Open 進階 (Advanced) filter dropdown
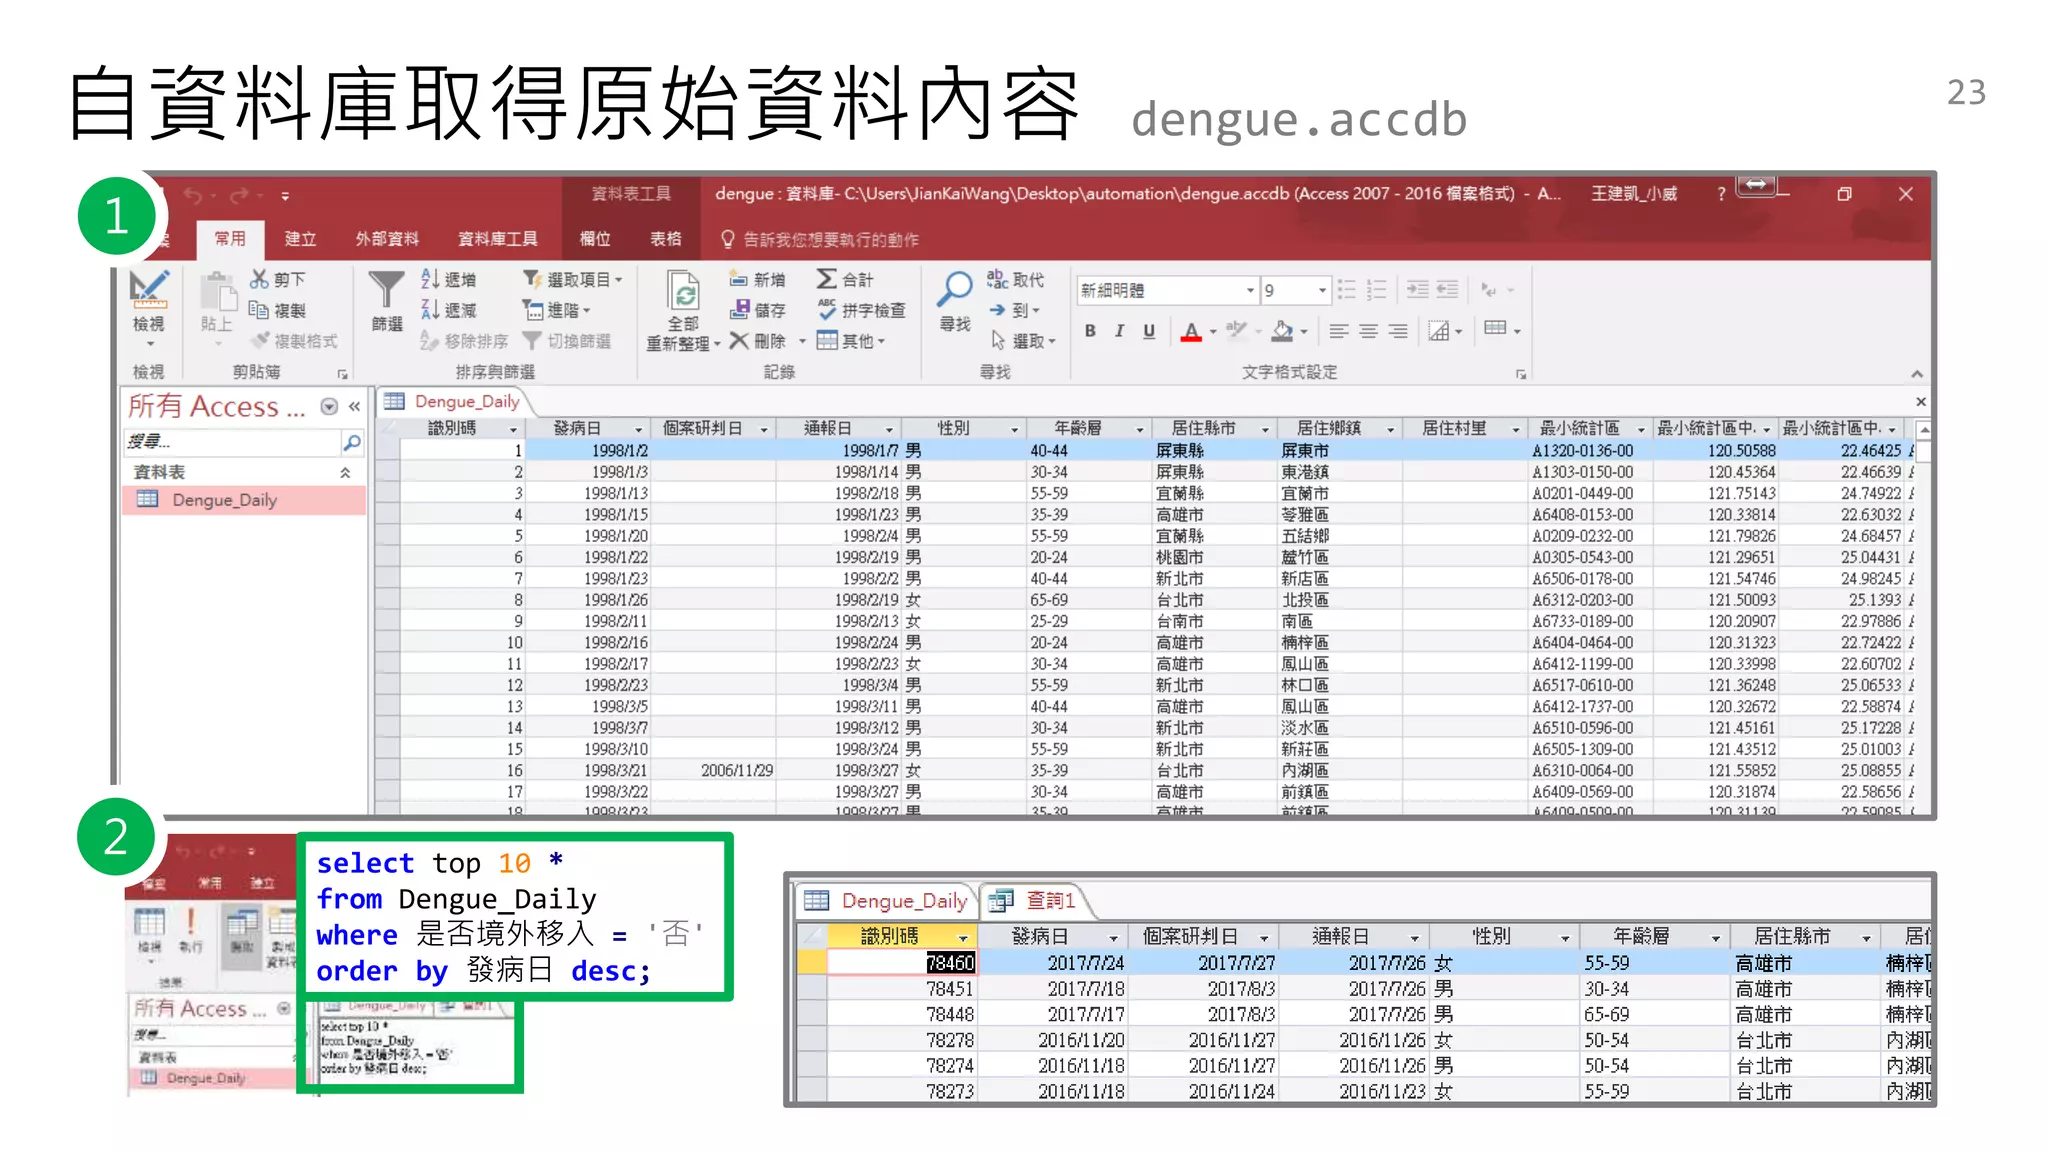The height and width of the screenshot is (1152, 2048). (x=557, y=310)
